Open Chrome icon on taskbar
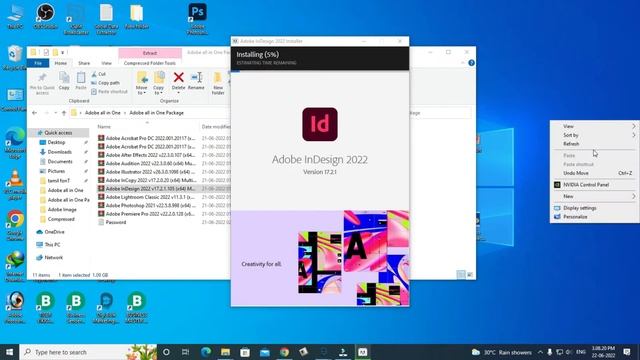The height and width of the screenshot is (360, 640). click(x=284, y=352)
